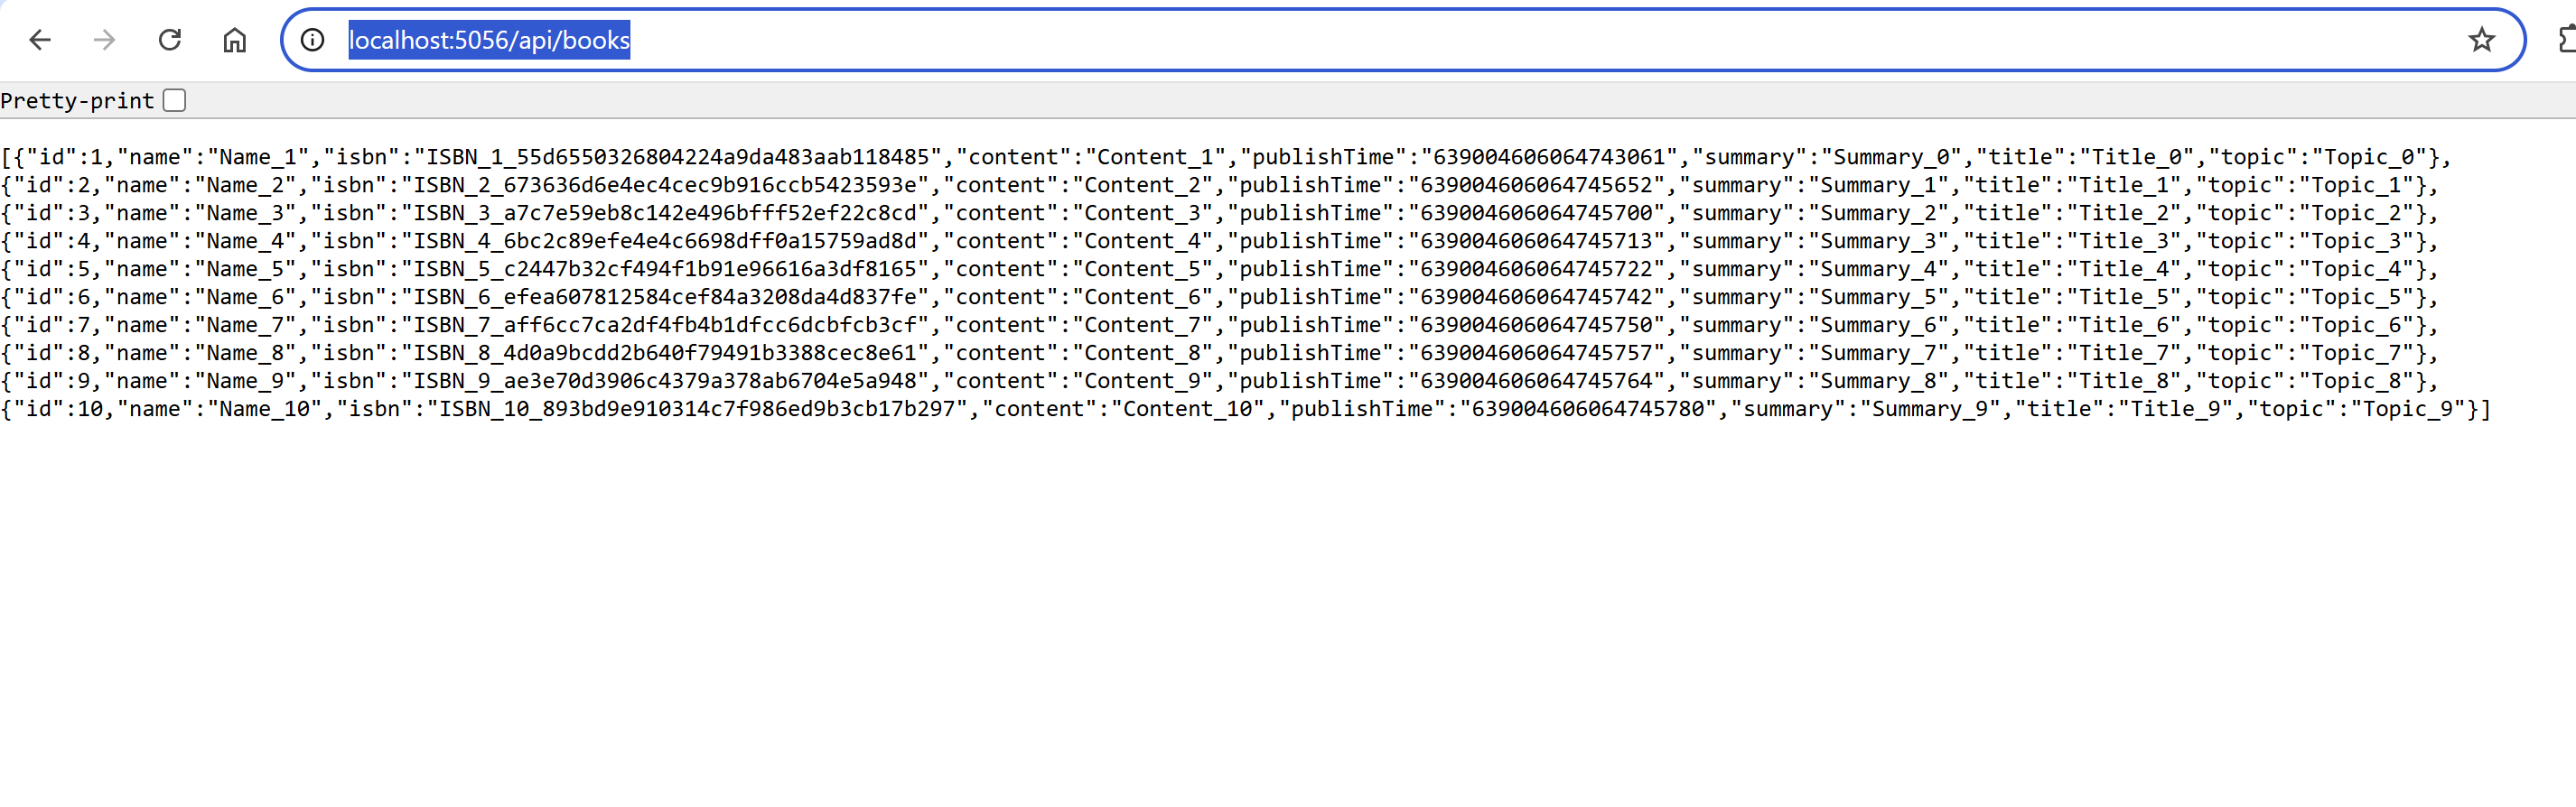Click the ISBN_6_efea607812584cef84a3208da4d837fe value
The image size is (2576, 807).
(x=666, y=297)
